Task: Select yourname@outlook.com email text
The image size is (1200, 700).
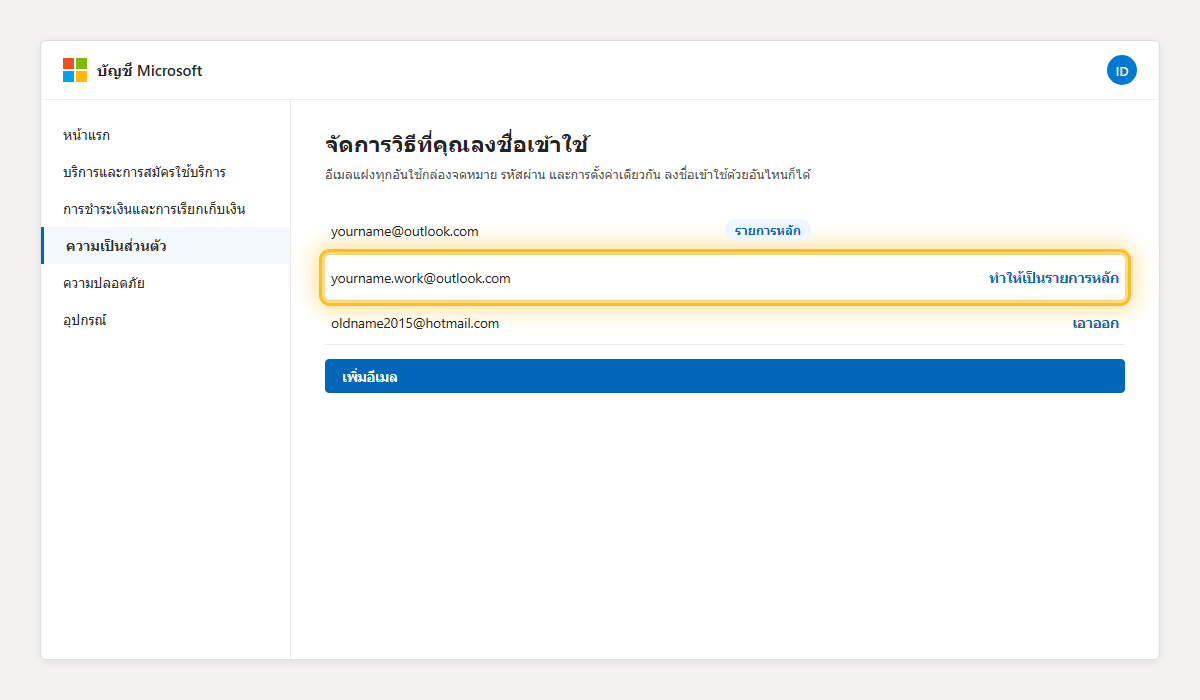Action: 405,231
